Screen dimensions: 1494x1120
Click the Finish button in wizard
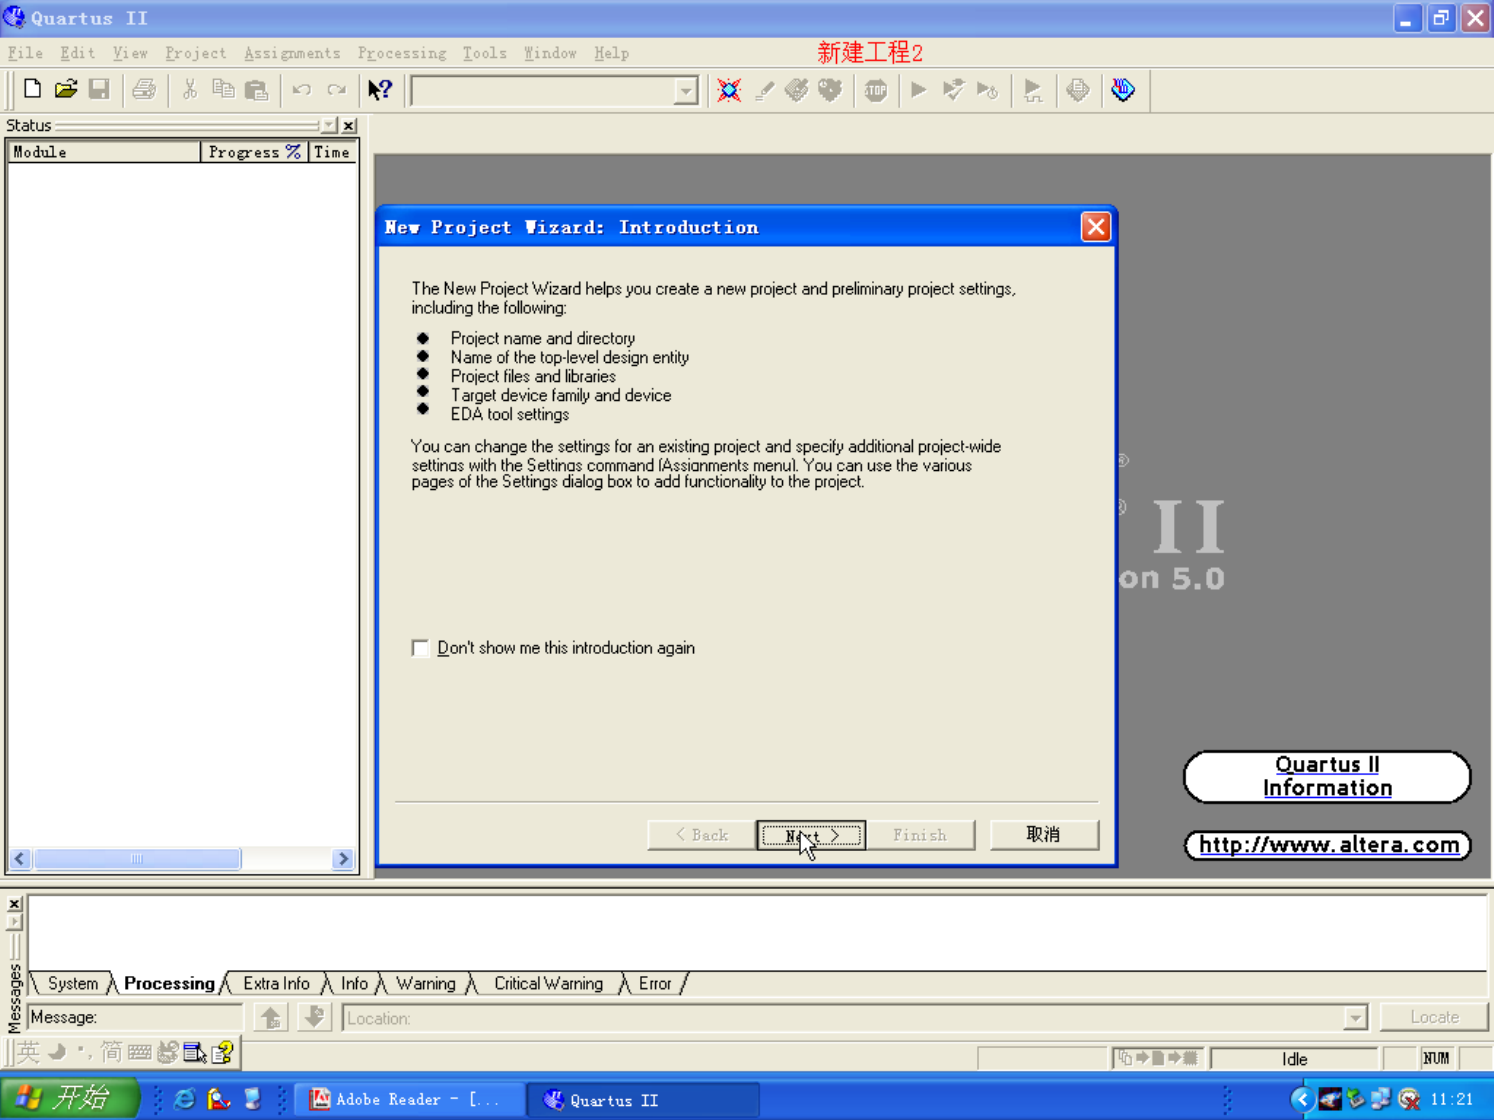[920, 835]
